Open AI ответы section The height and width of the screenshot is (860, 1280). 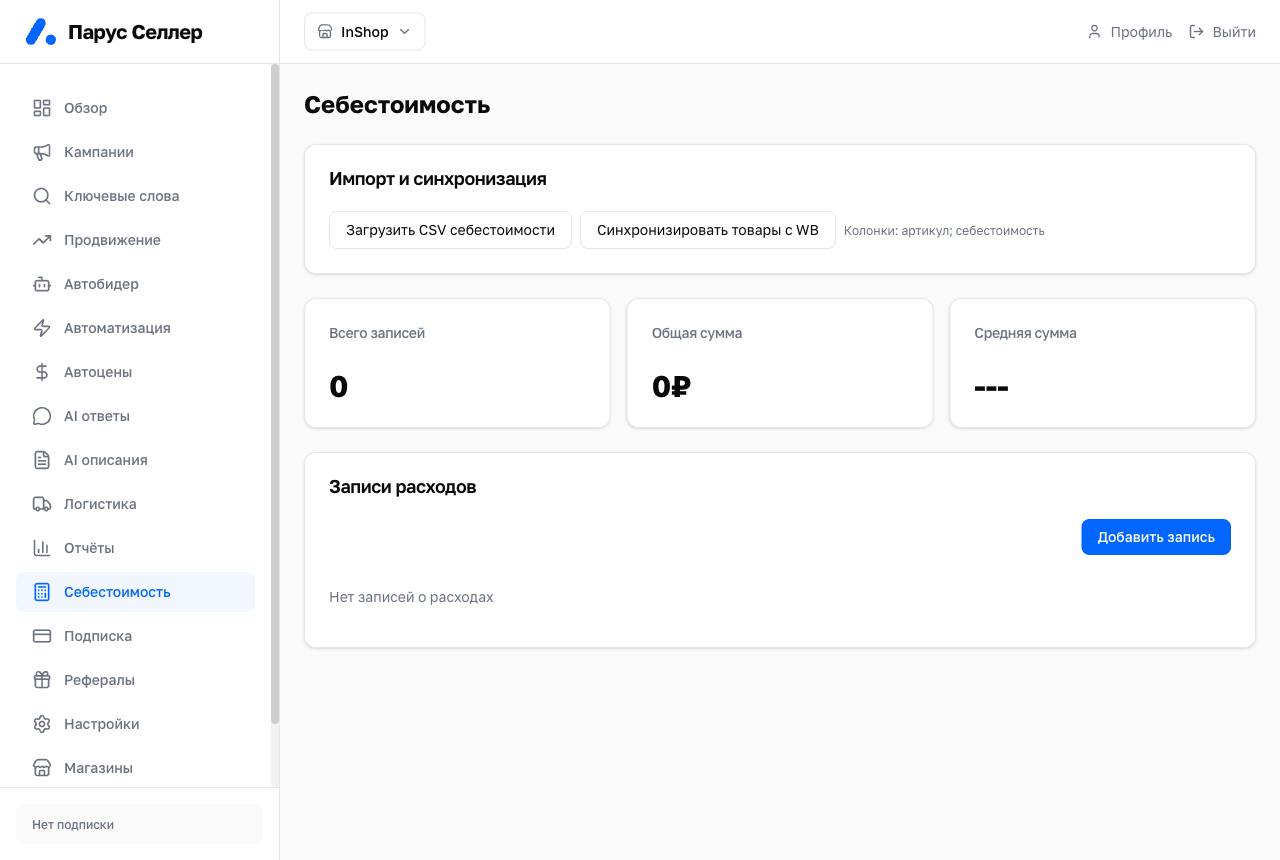tap(136, 416)
